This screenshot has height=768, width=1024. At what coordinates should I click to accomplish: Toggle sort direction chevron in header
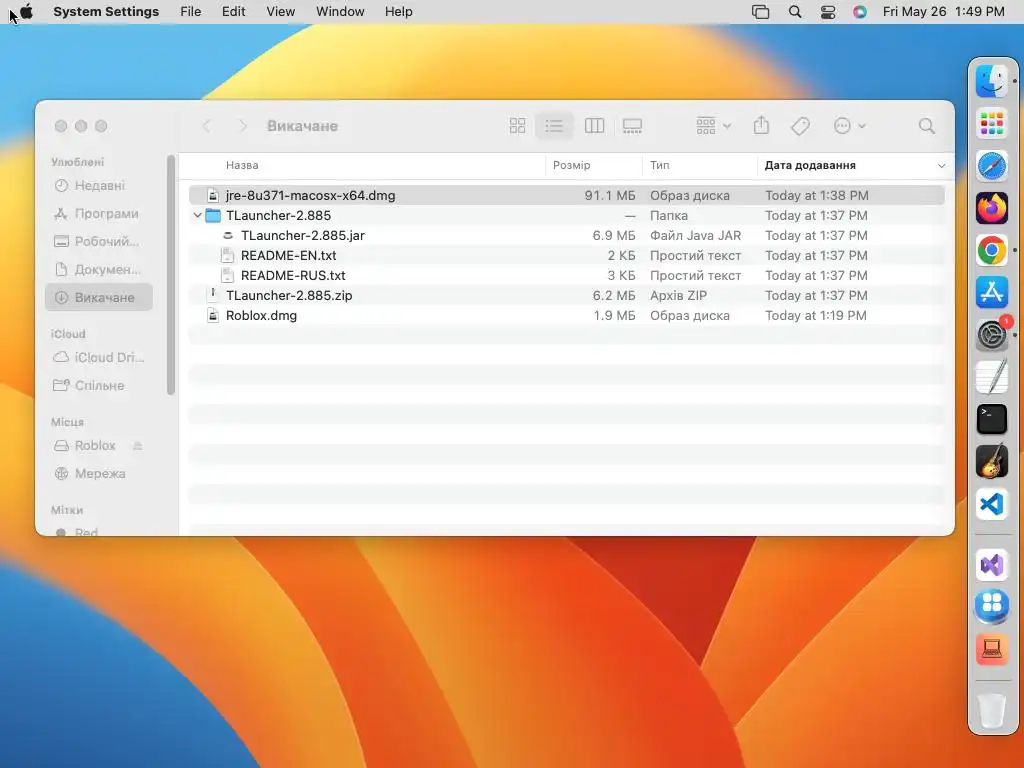(941, 166)
